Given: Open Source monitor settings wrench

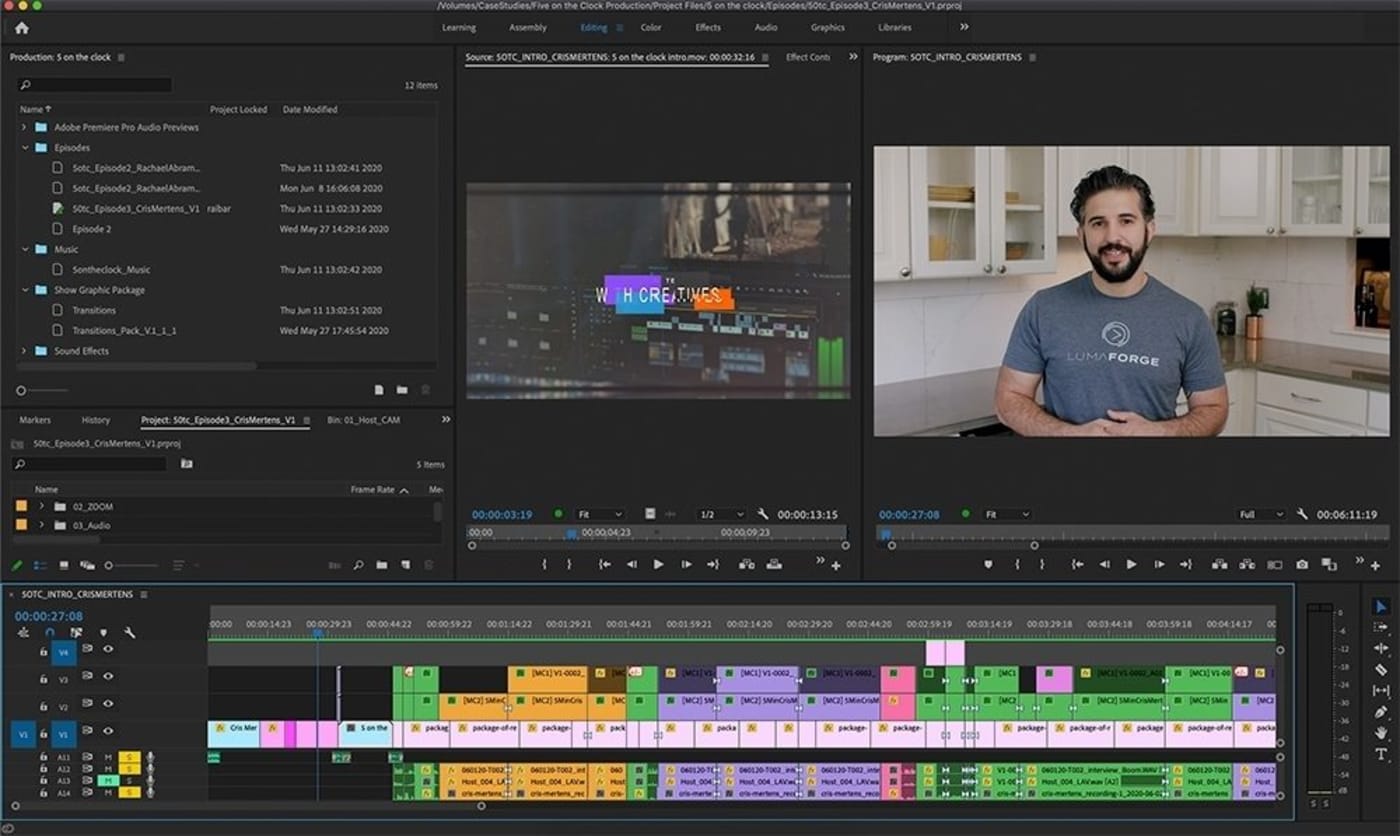Looking at the screenshot, I should [x=764, y=514].
